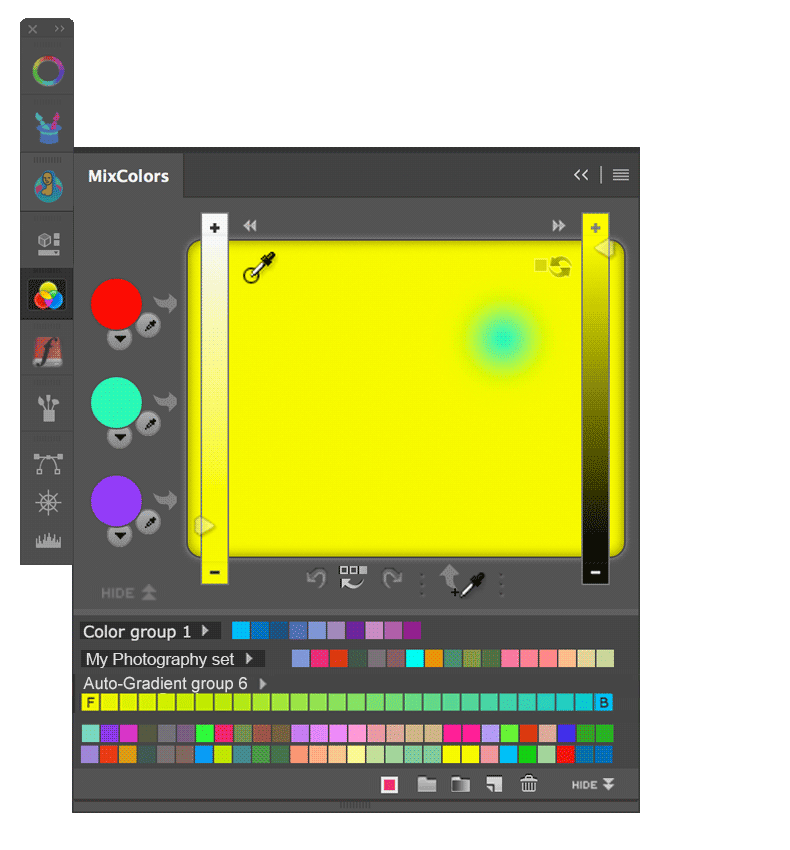Screen dimensions: 790x850
Task: Click the bezier path tool icon
Action: point(47,463)
